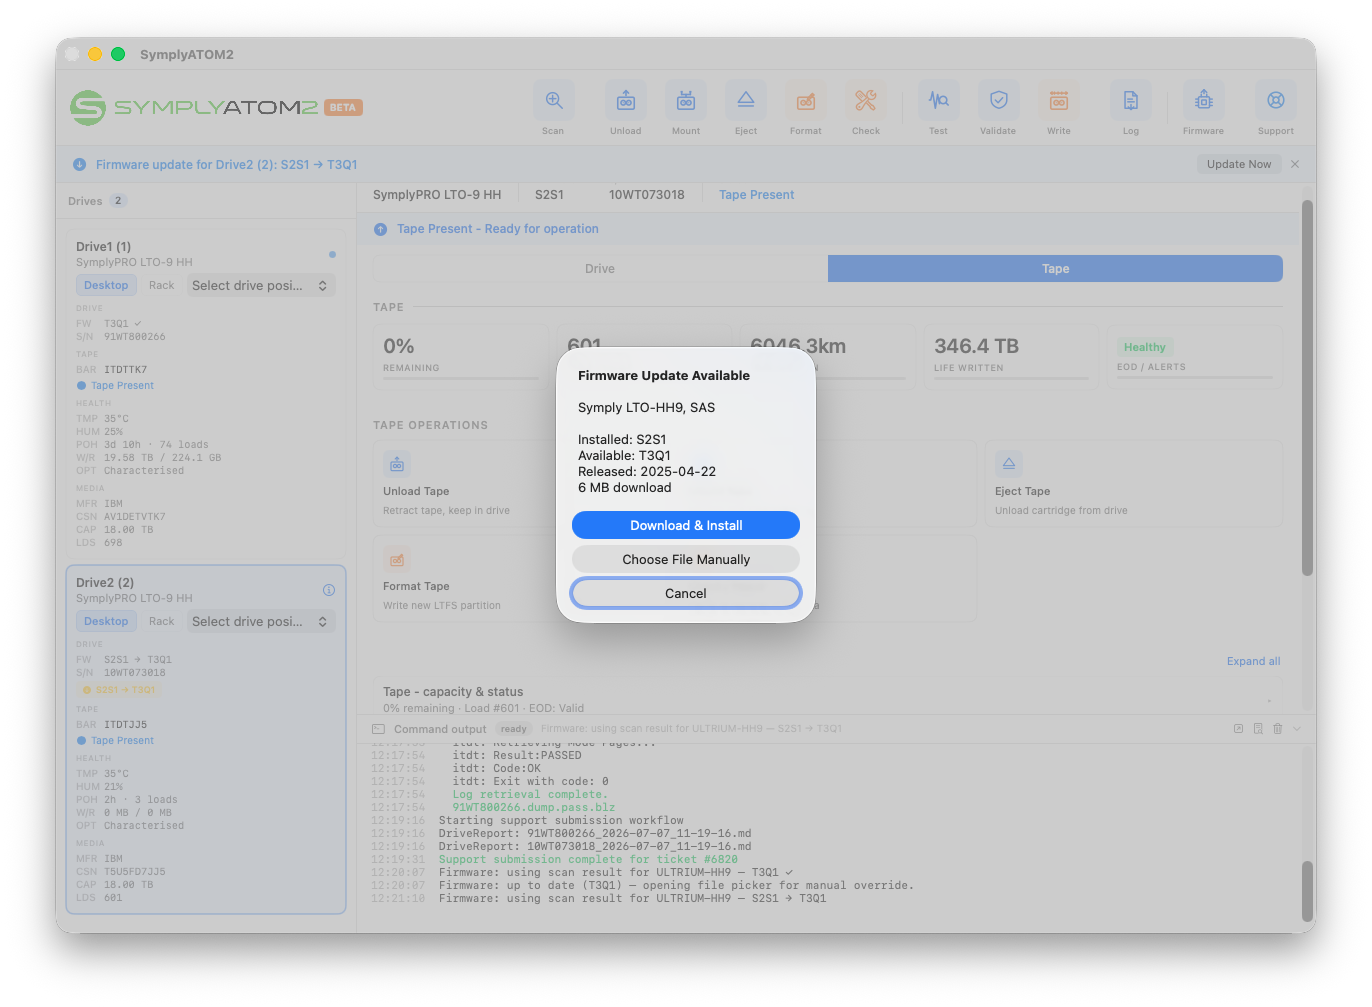Click Download & Install button

coord(686,525)
